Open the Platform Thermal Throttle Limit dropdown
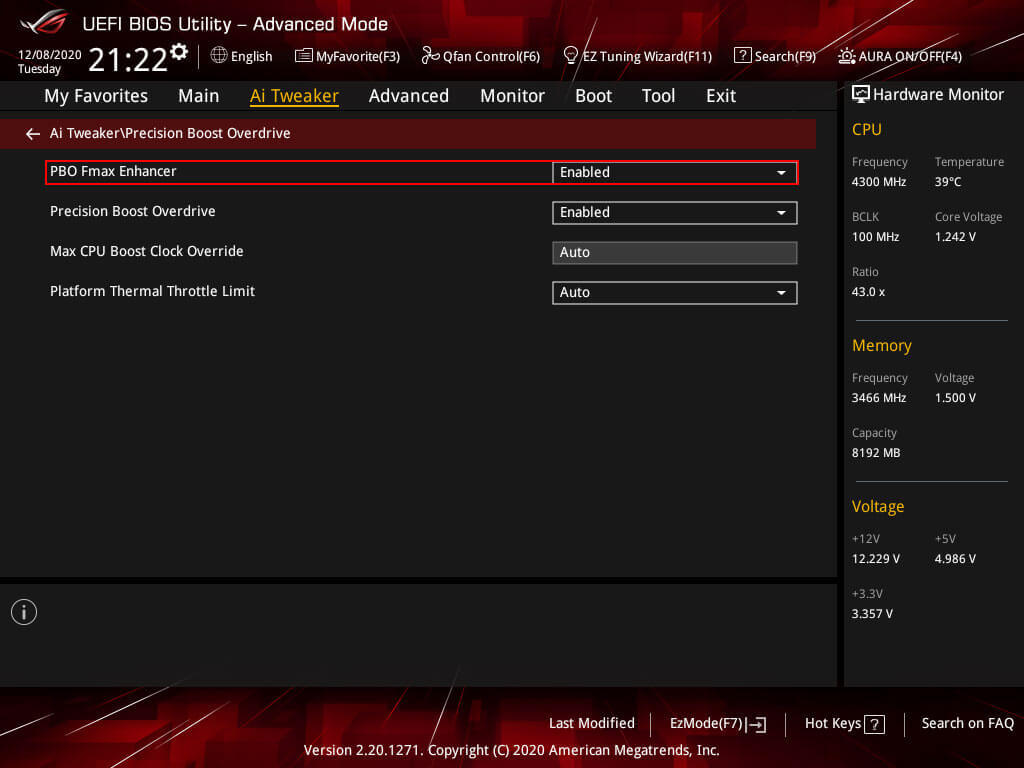Viewport: 1024px width, 768px height. click(675, 293)
